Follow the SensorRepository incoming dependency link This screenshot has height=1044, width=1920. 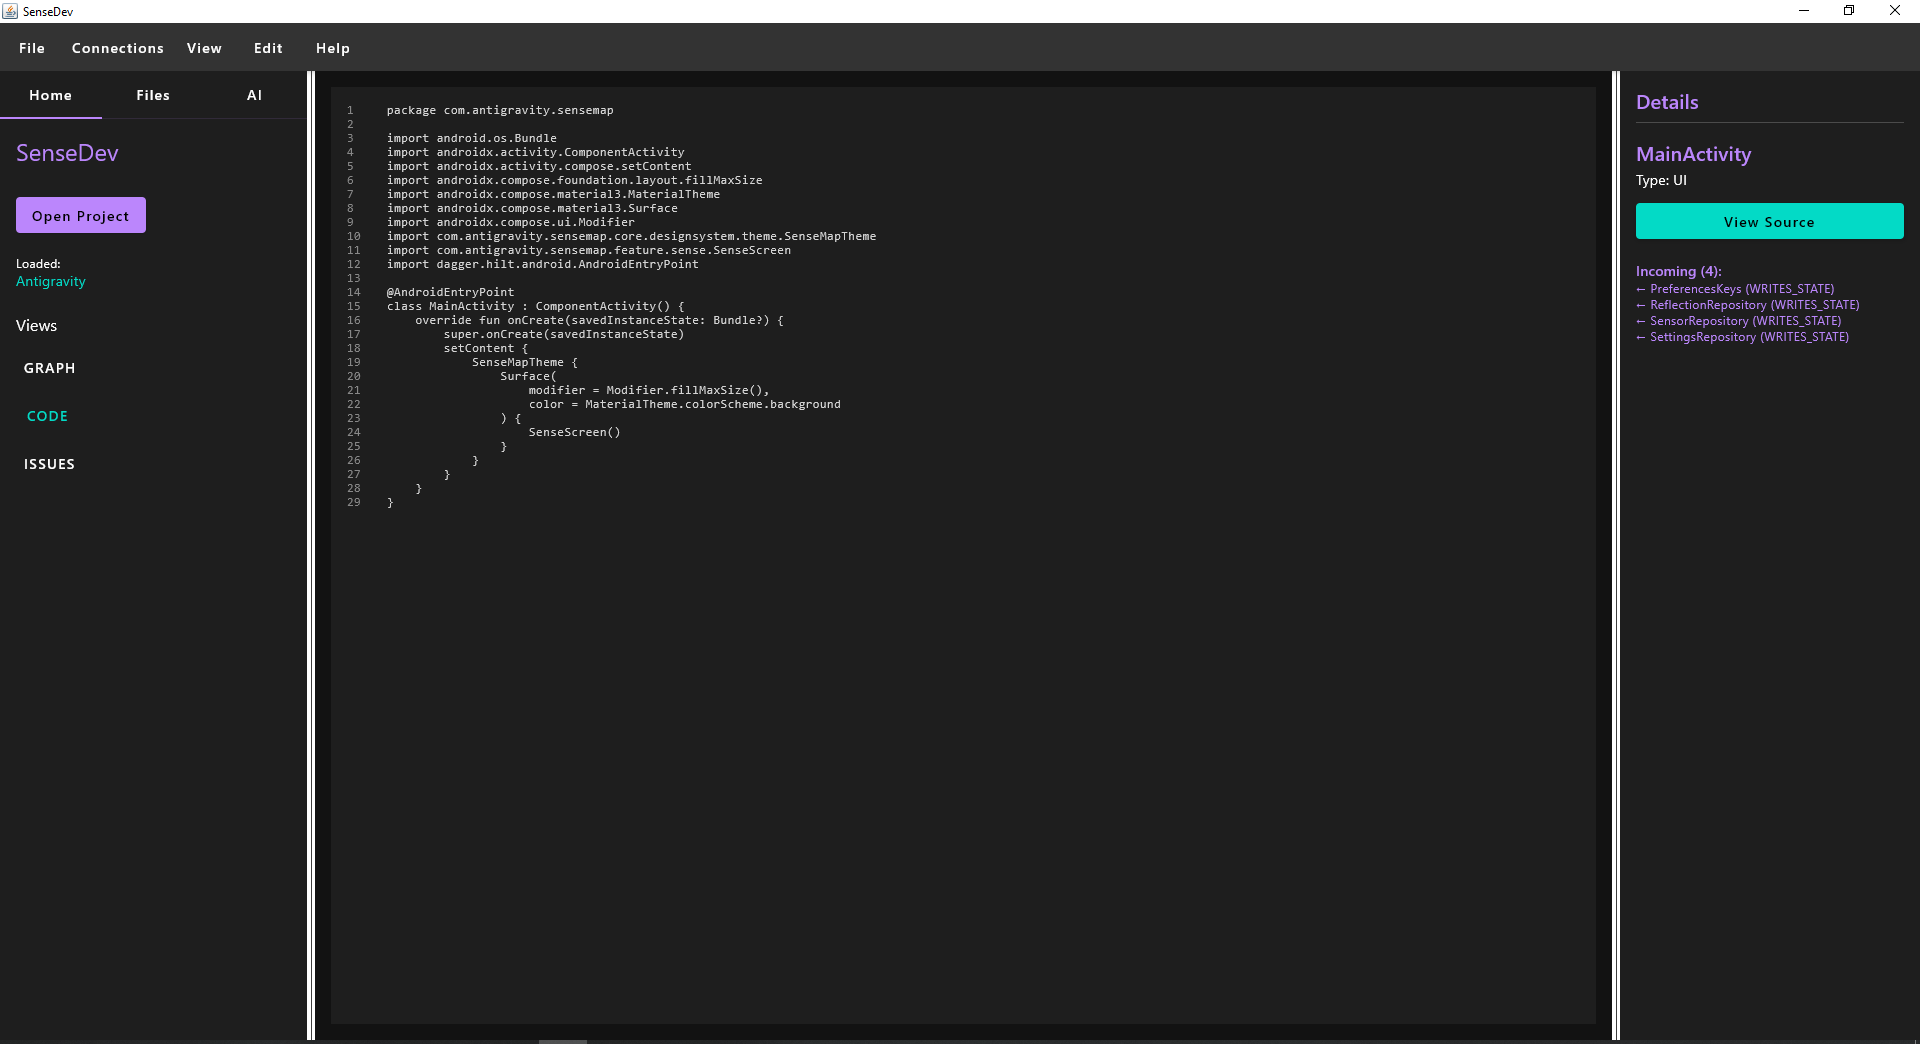click(x=1740, y=320)
